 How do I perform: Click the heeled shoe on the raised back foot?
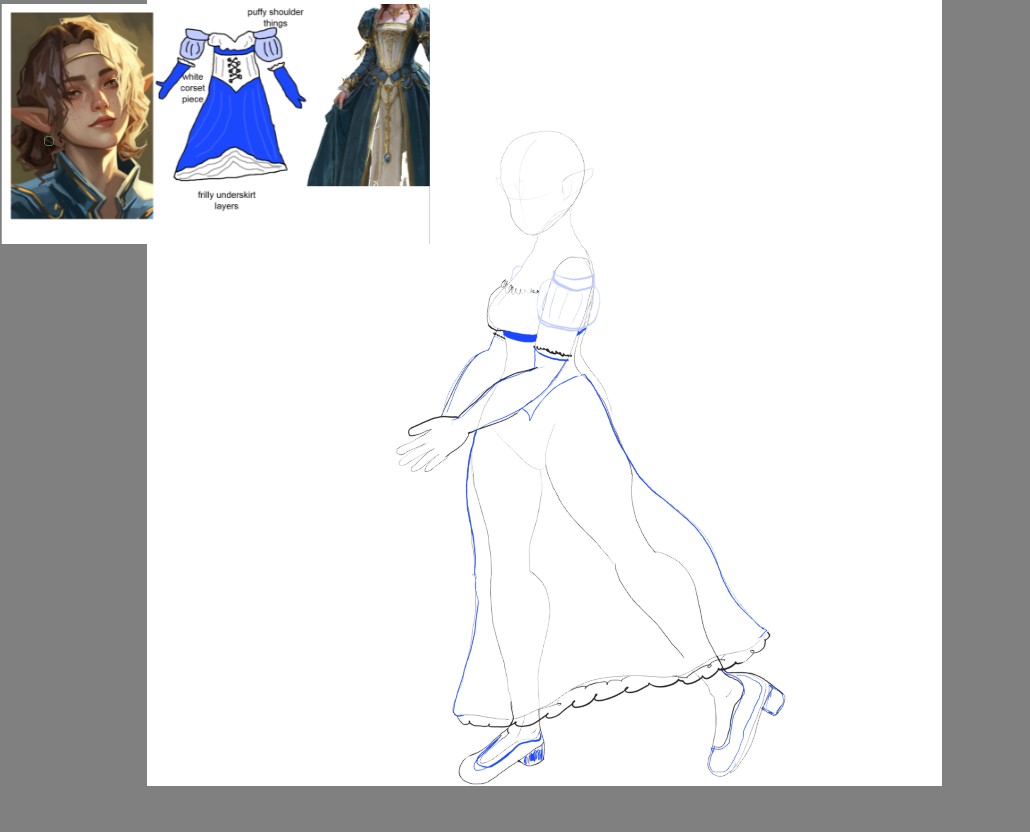(x=746, y=724)
